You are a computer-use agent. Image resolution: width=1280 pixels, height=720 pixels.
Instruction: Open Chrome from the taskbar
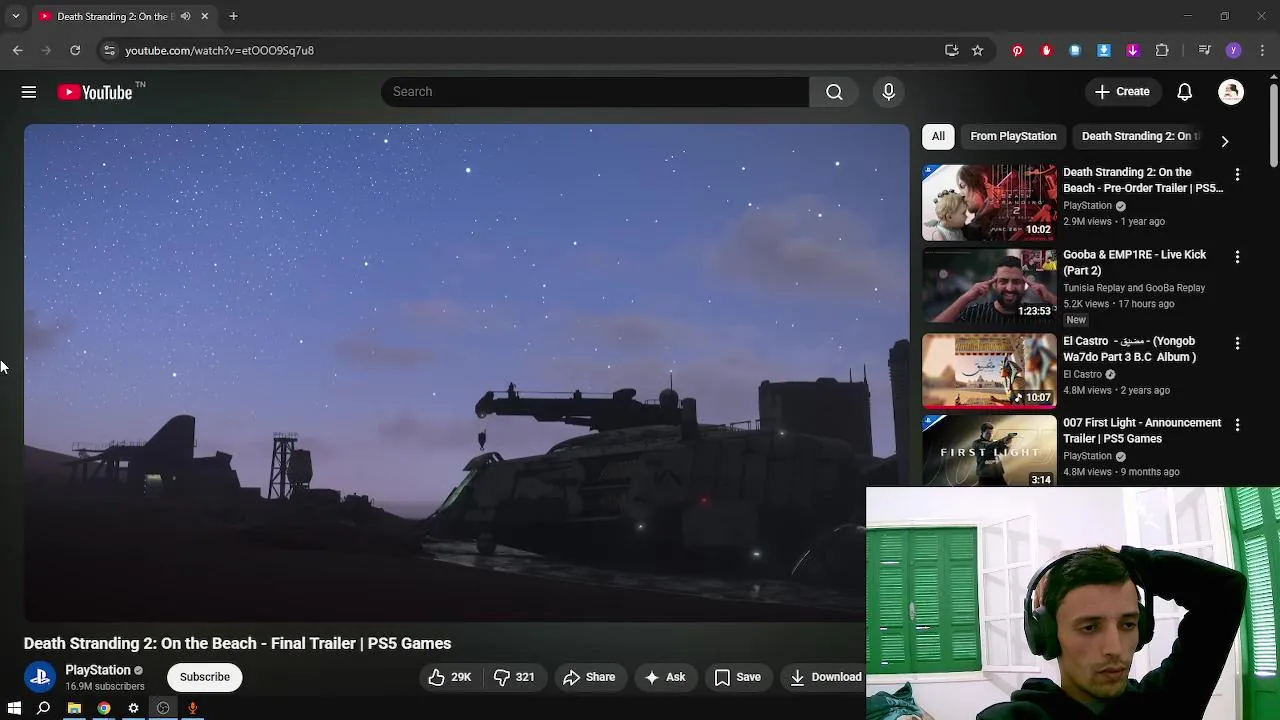point(104,708)
